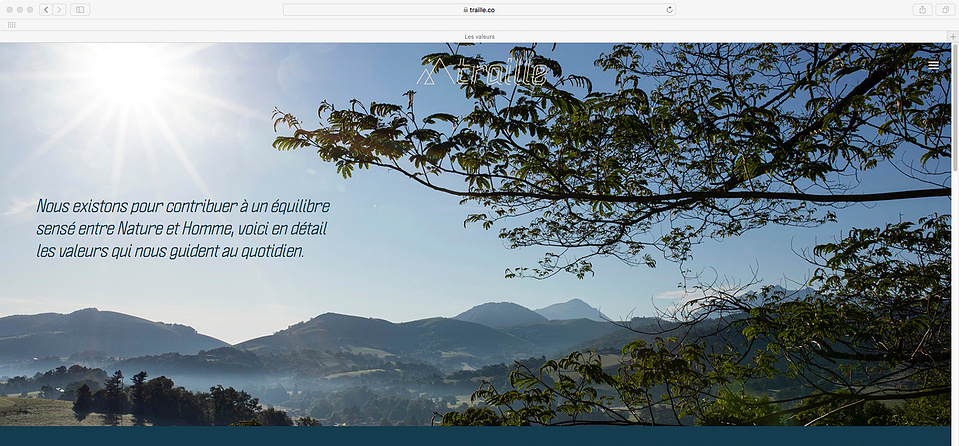Toggle the Safari sidebar button
This screenshot has height=446, width=959.
click(x=80, y=10)
